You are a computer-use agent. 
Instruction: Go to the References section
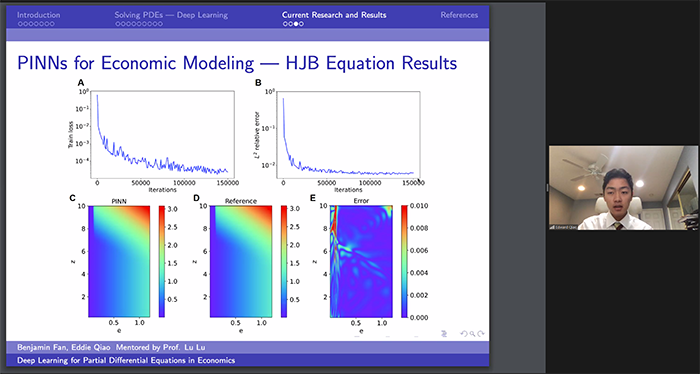(459, 15)
